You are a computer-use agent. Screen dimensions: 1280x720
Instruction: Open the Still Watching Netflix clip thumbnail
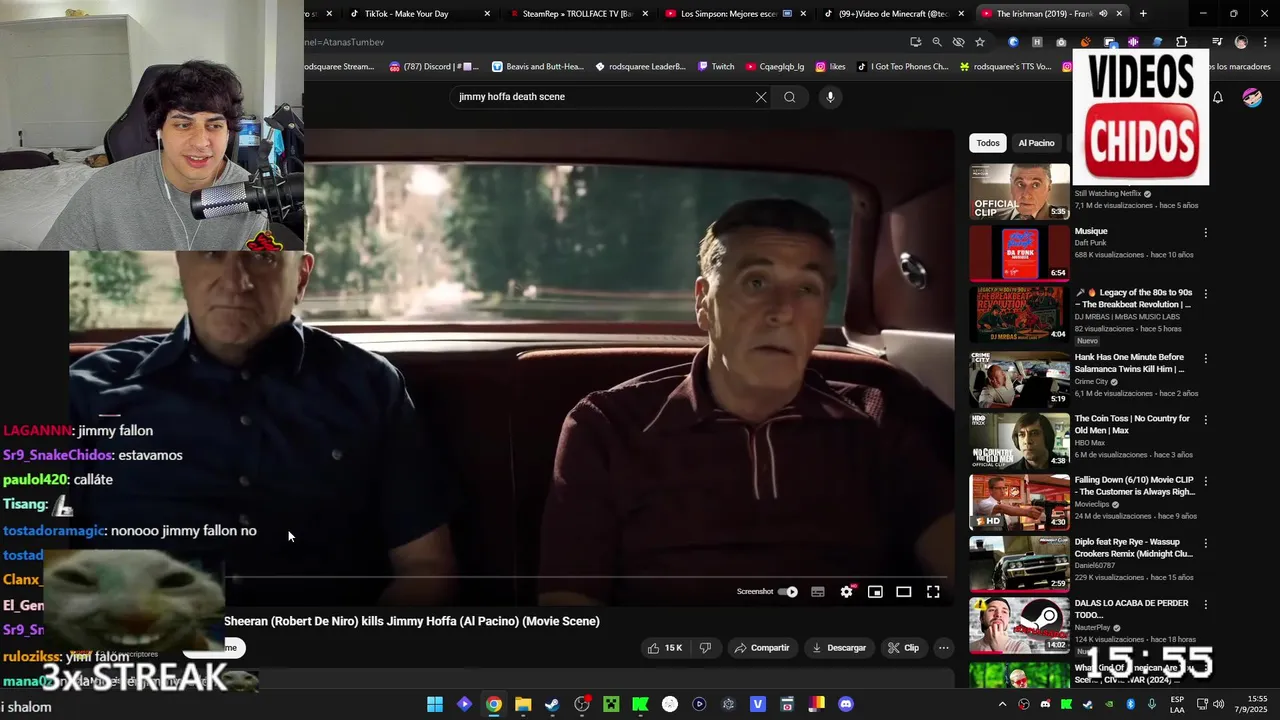point(1019,191)
